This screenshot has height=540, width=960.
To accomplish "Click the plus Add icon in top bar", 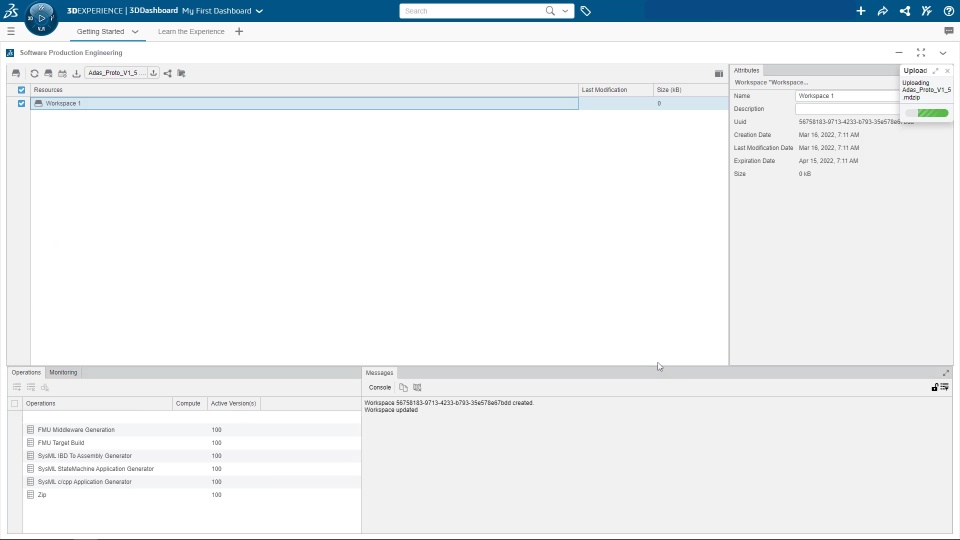I will click(860, 10).
